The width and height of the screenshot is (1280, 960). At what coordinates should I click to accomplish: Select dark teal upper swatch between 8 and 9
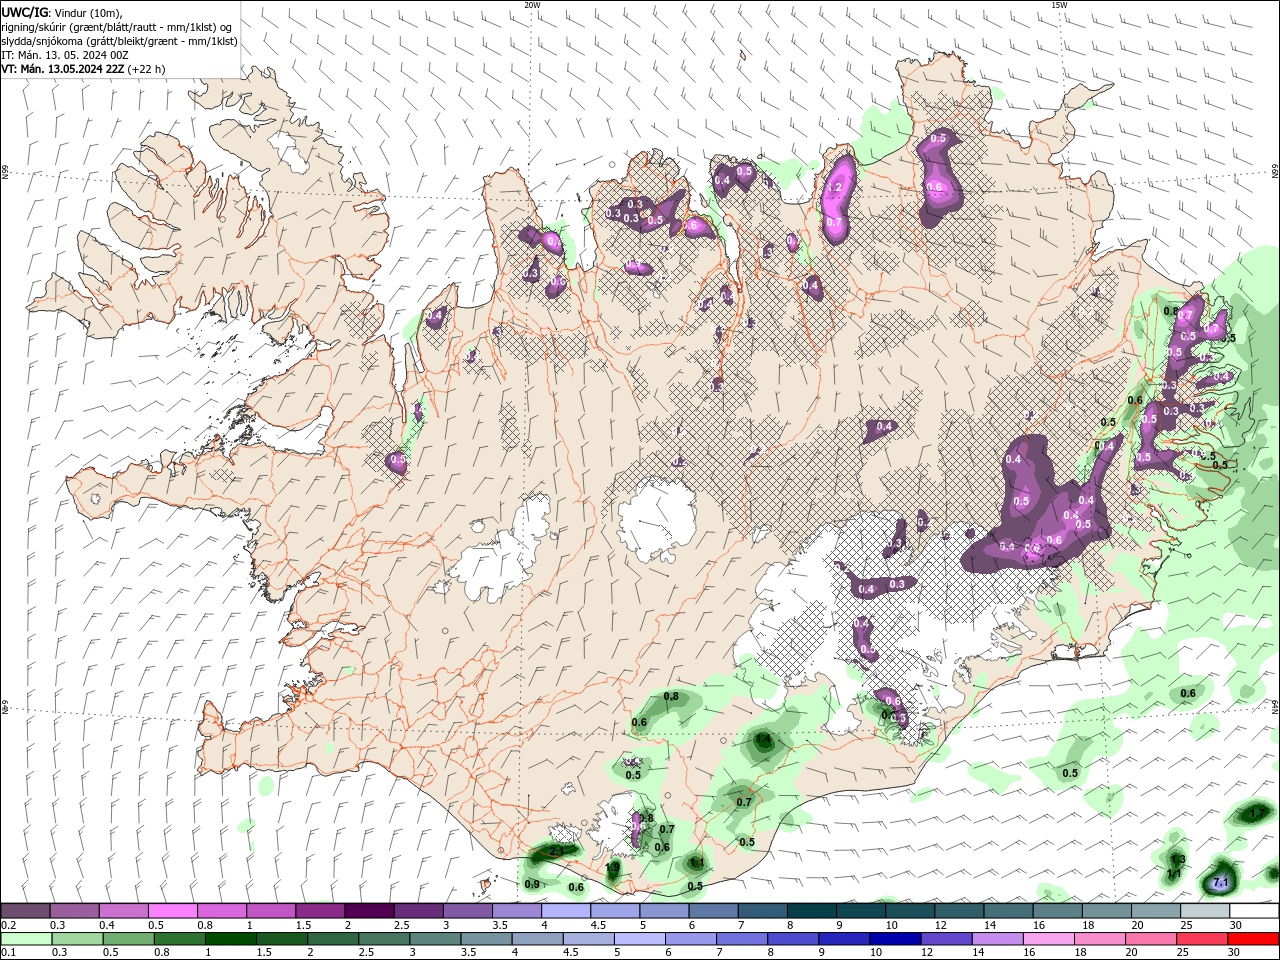coord(812,911)
